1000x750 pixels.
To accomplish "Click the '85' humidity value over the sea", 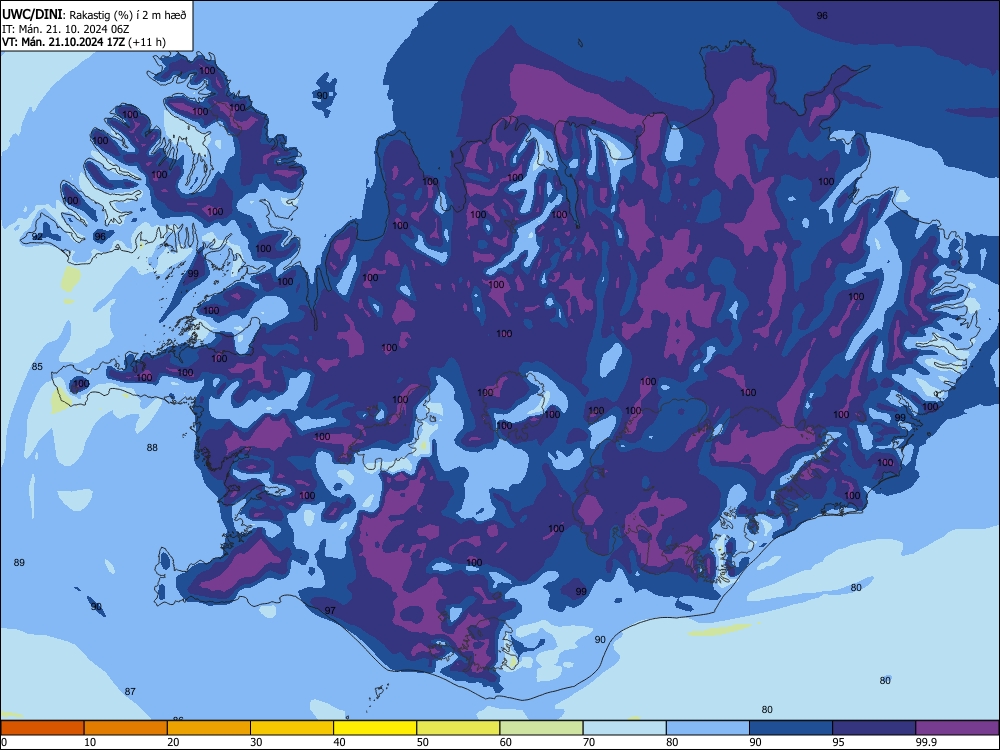I will pyautogui.click(x=38, y=367).
